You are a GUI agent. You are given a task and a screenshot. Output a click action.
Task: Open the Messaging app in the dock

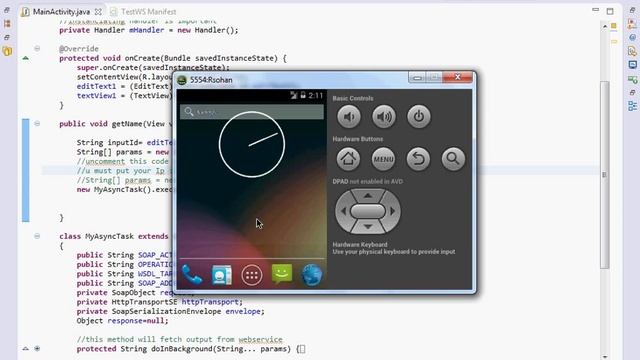(x=282, y=274)
